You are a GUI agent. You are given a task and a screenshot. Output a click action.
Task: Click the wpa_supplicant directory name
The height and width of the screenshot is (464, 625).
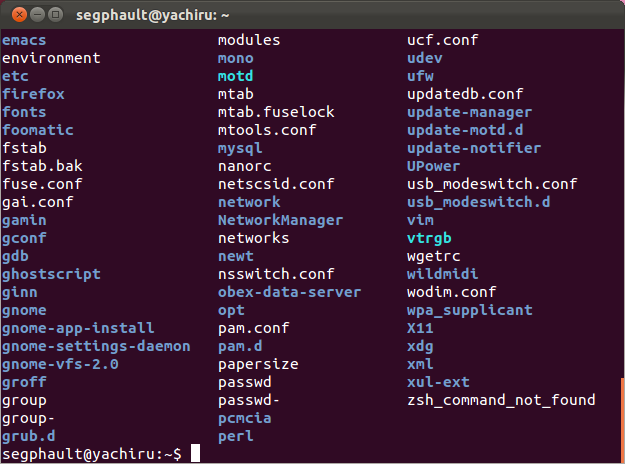point(470,310)
